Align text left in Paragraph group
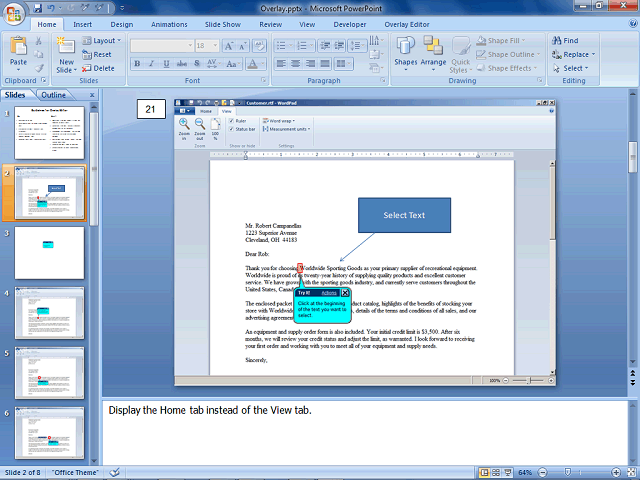This screenshot has height=480, width=640. point(281,64)
